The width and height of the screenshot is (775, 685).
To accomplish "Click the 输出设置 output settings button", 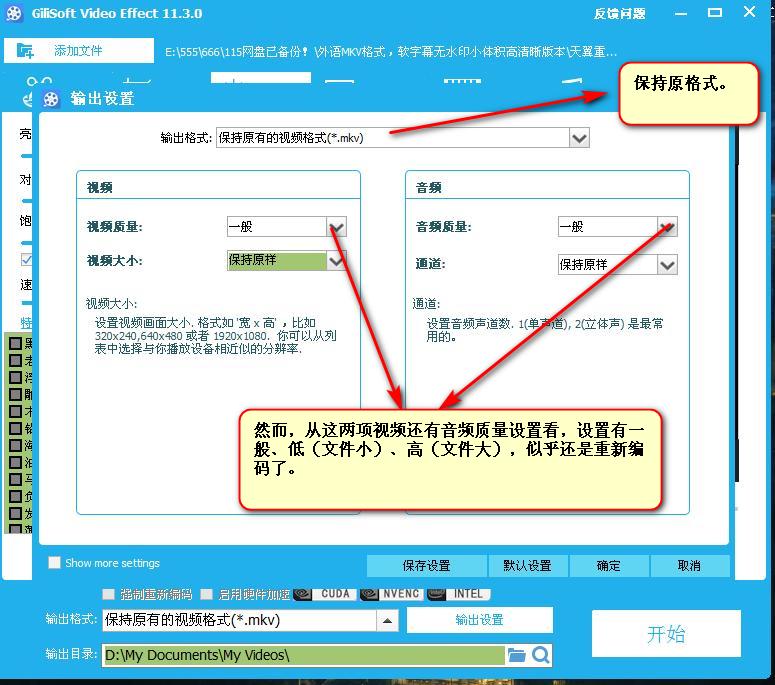I will 479,620.
